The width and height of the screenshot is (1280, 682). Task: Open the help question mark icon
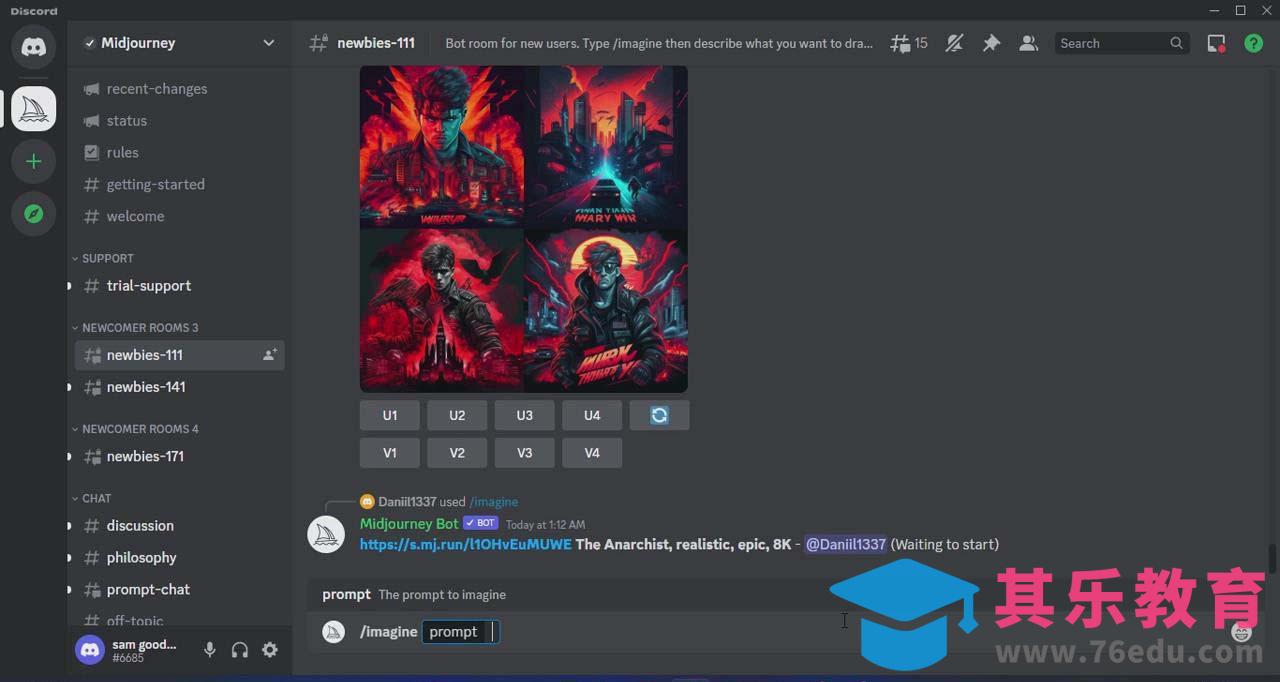point(1253,43)
